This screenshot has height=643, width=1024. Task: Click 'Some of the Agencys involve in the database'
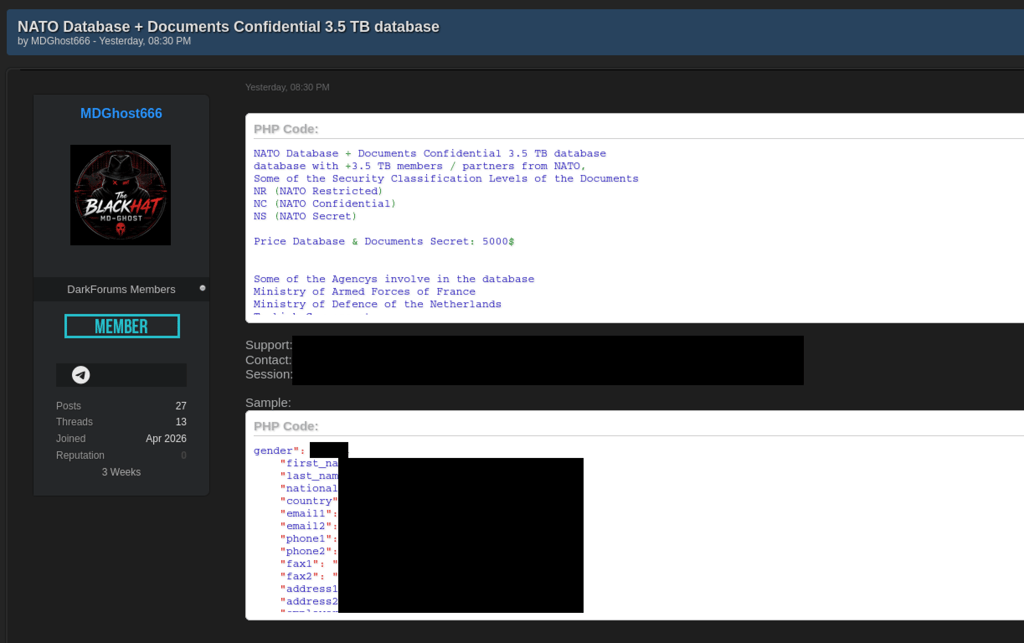pos(394,279)
